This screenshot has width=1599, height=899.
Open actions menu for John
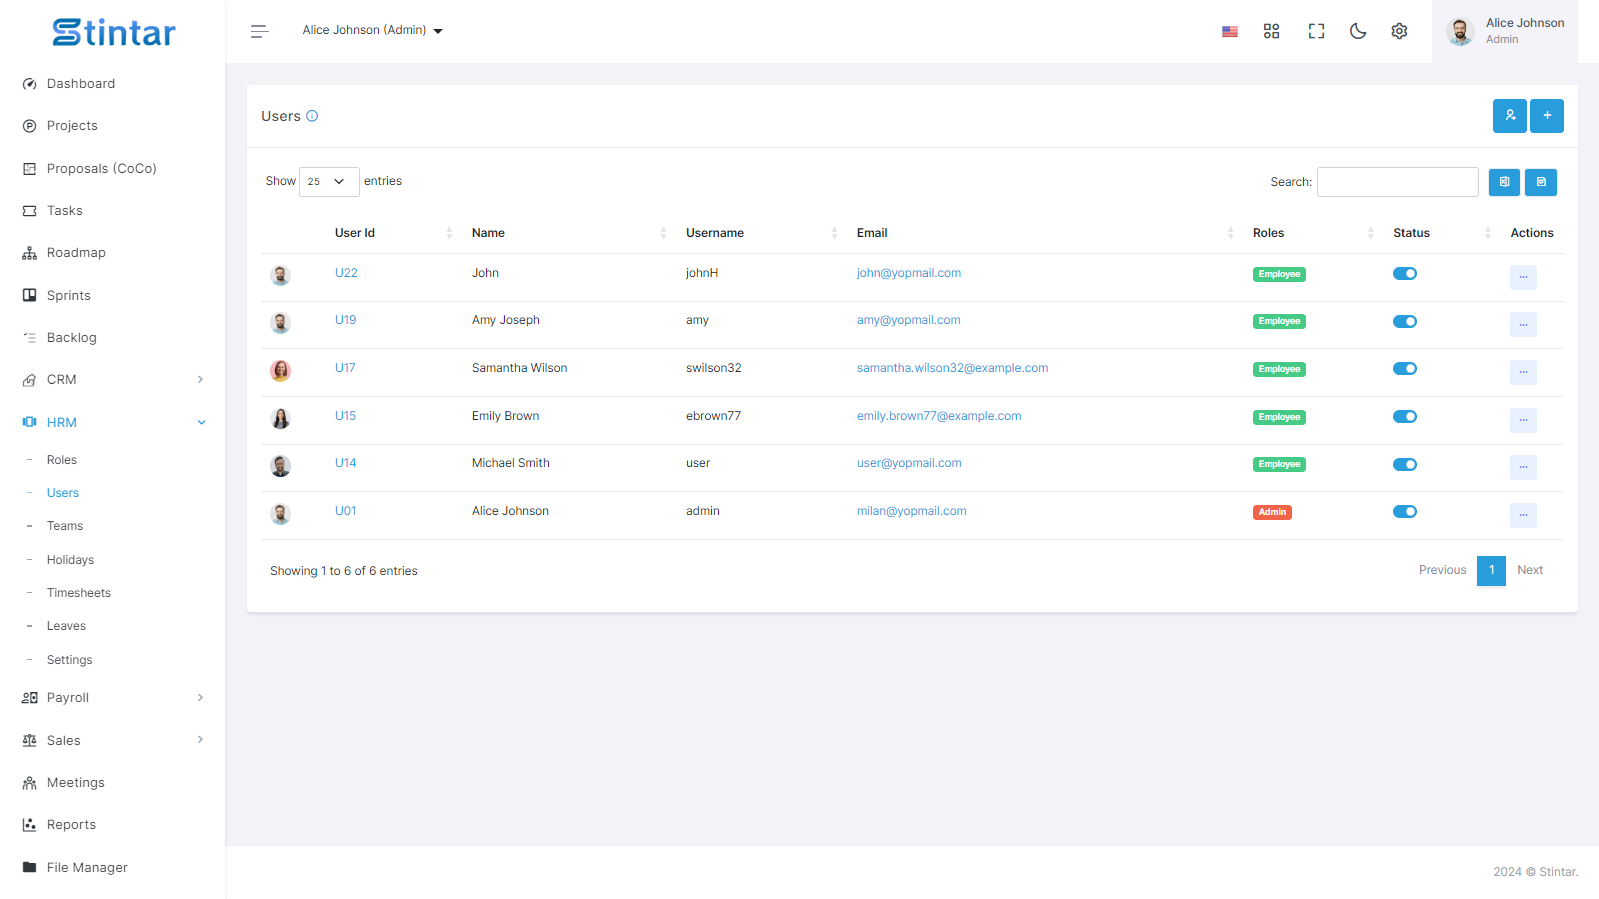click(x=1523, y=277)
